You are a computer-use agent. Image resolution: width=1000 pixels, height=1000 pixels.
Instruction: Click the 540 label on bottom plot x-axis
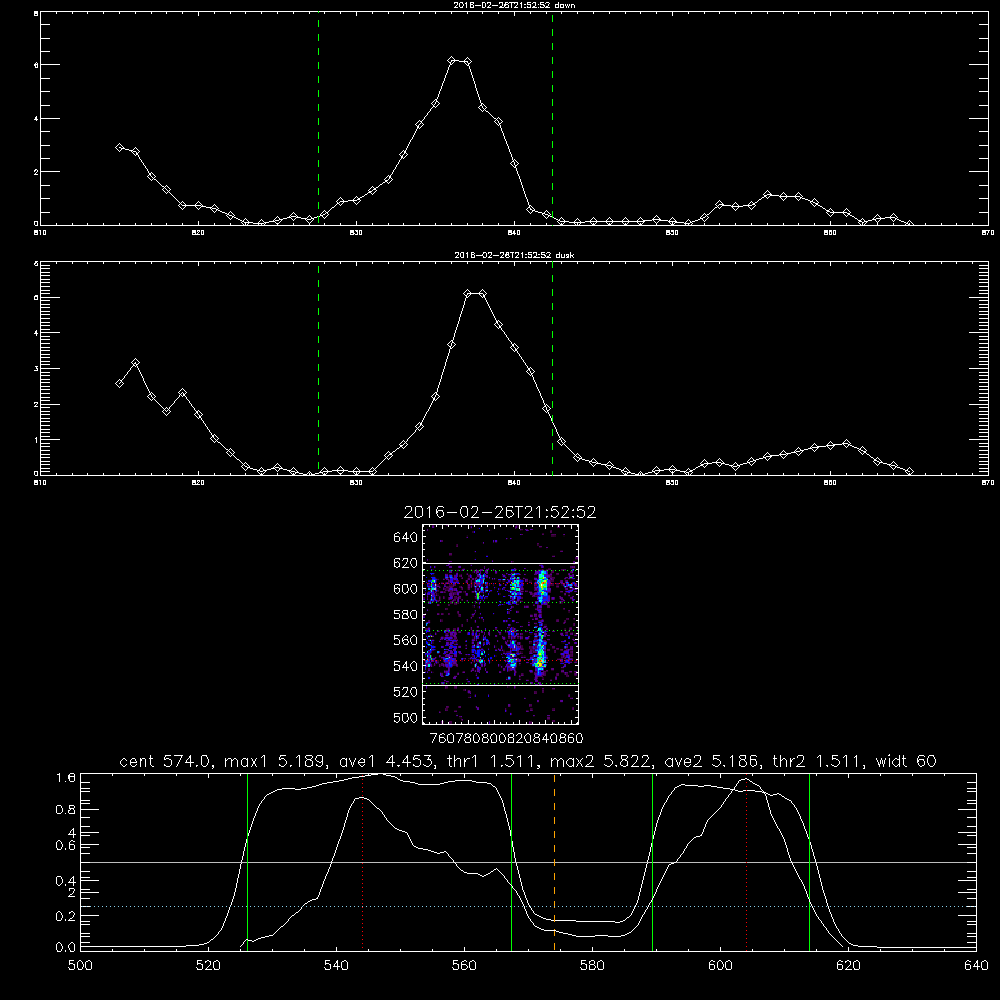336,966
